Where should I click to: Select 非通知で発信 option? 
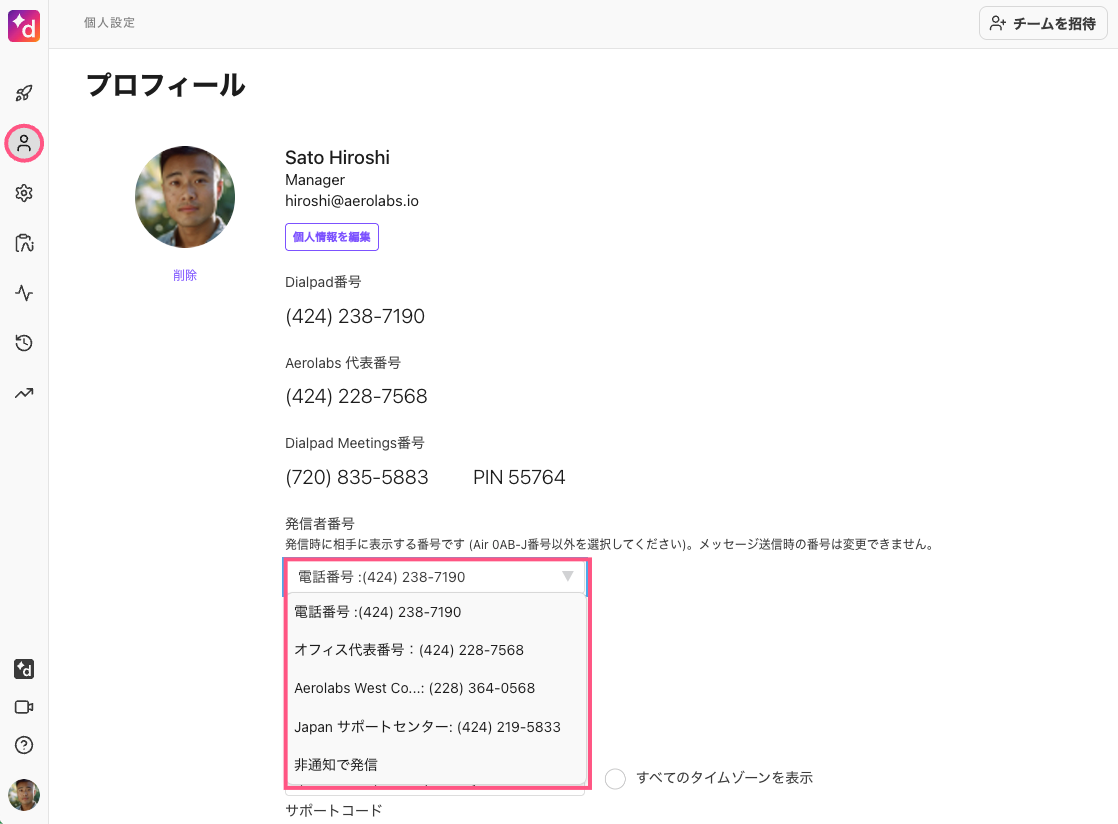437,765
